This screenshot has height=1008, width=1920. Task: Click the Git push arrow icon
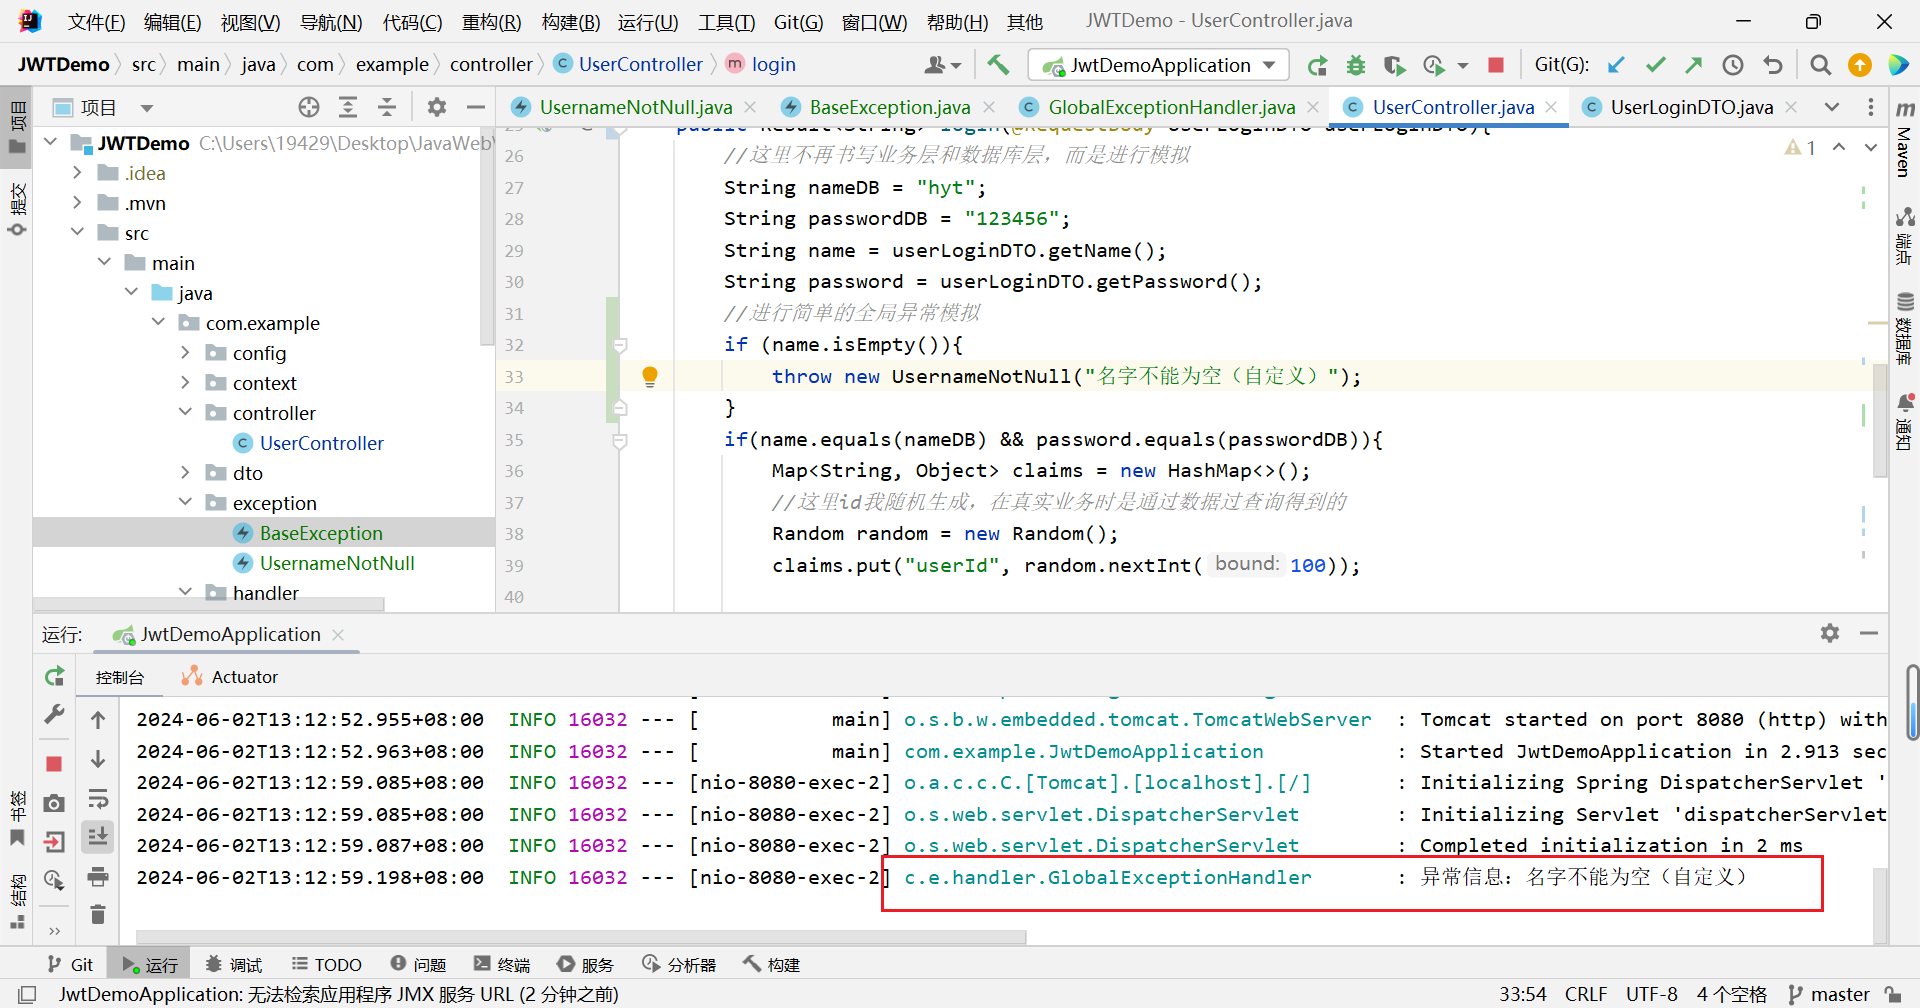(x=1694, y=64)
